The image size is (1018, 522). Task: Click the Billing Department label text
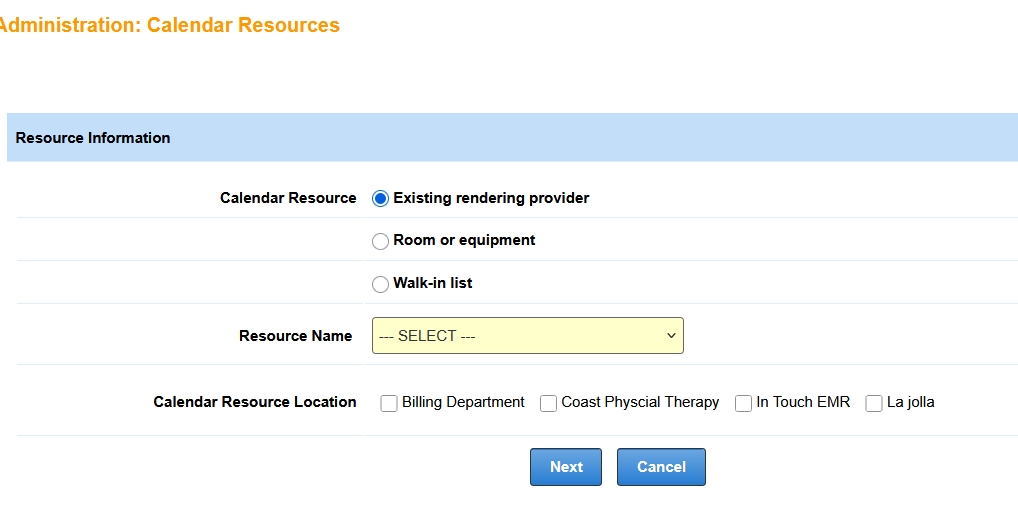coord(463,402)
